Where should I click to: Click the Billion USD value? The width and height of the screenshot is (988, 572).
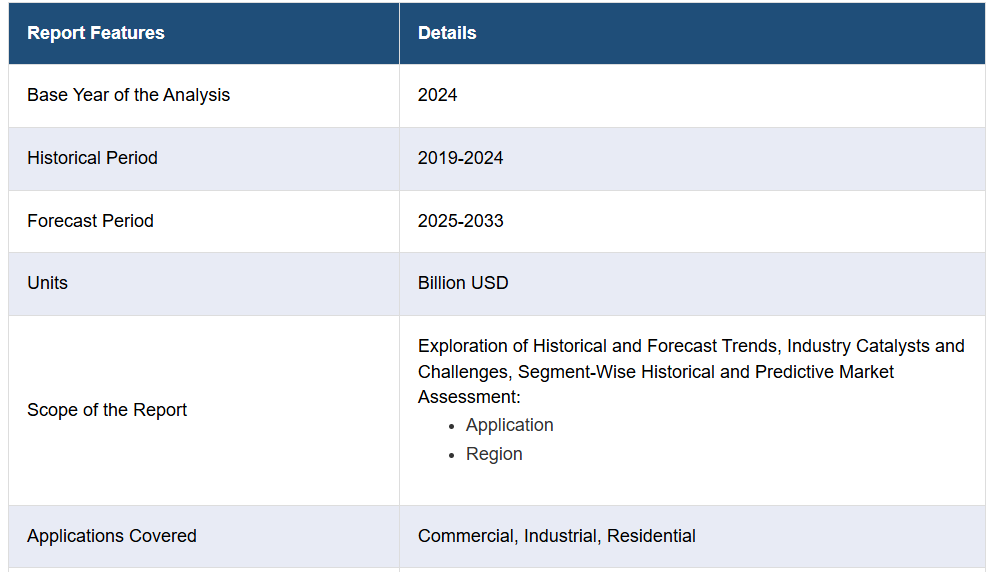[x=463, y=283]
